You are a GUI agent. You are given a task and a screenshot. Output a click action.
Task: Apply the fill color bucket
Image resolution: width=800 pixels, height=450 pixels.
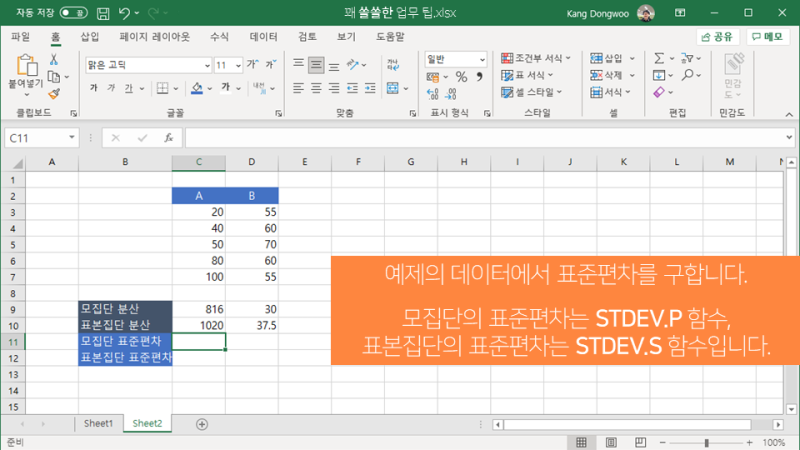pos(197,88)
